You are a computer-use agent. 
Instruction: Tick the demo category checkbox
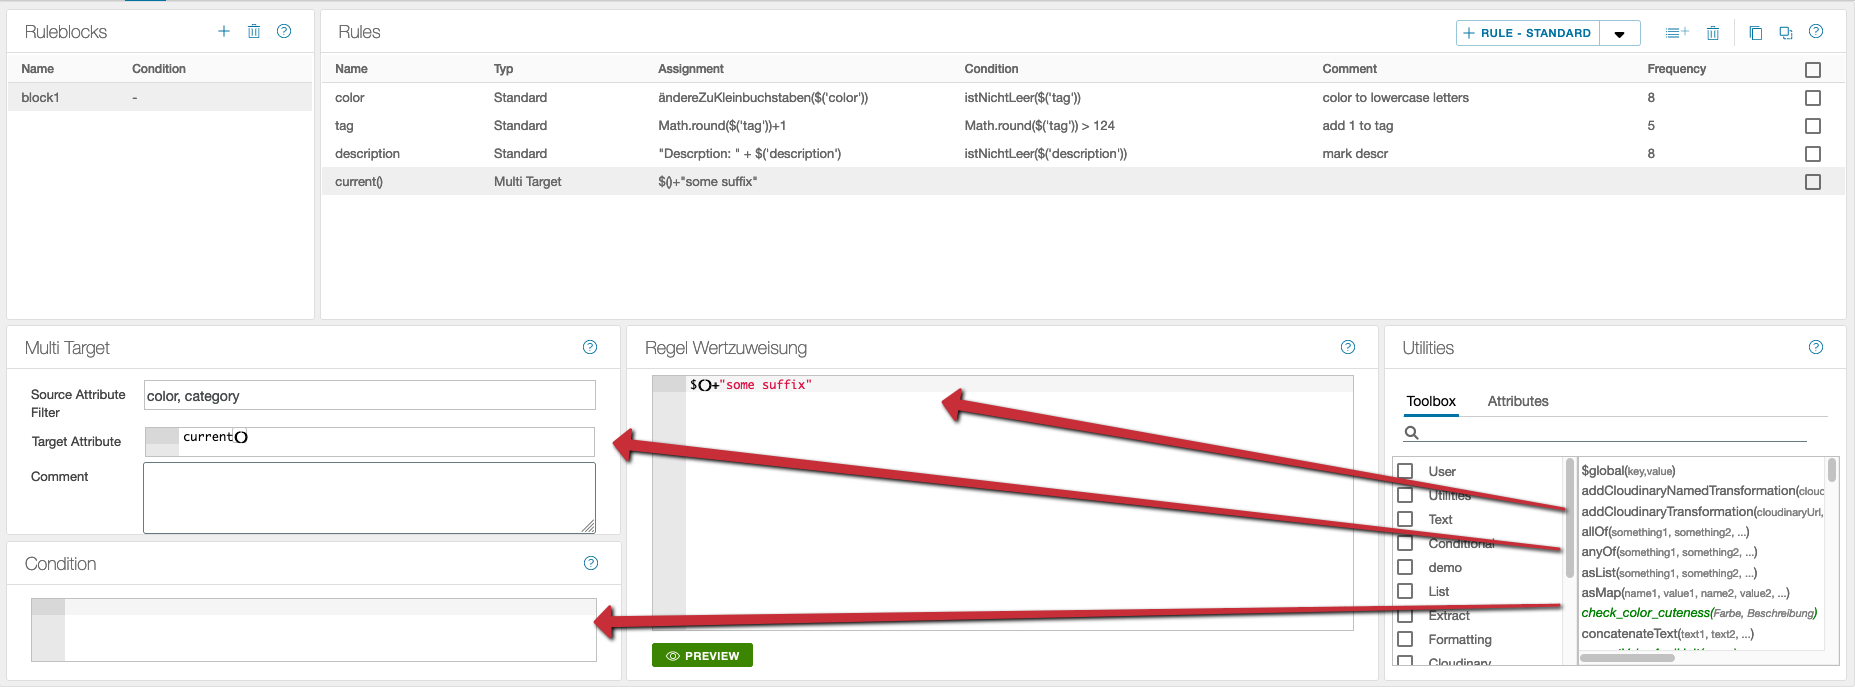[x=1405, y=567]
